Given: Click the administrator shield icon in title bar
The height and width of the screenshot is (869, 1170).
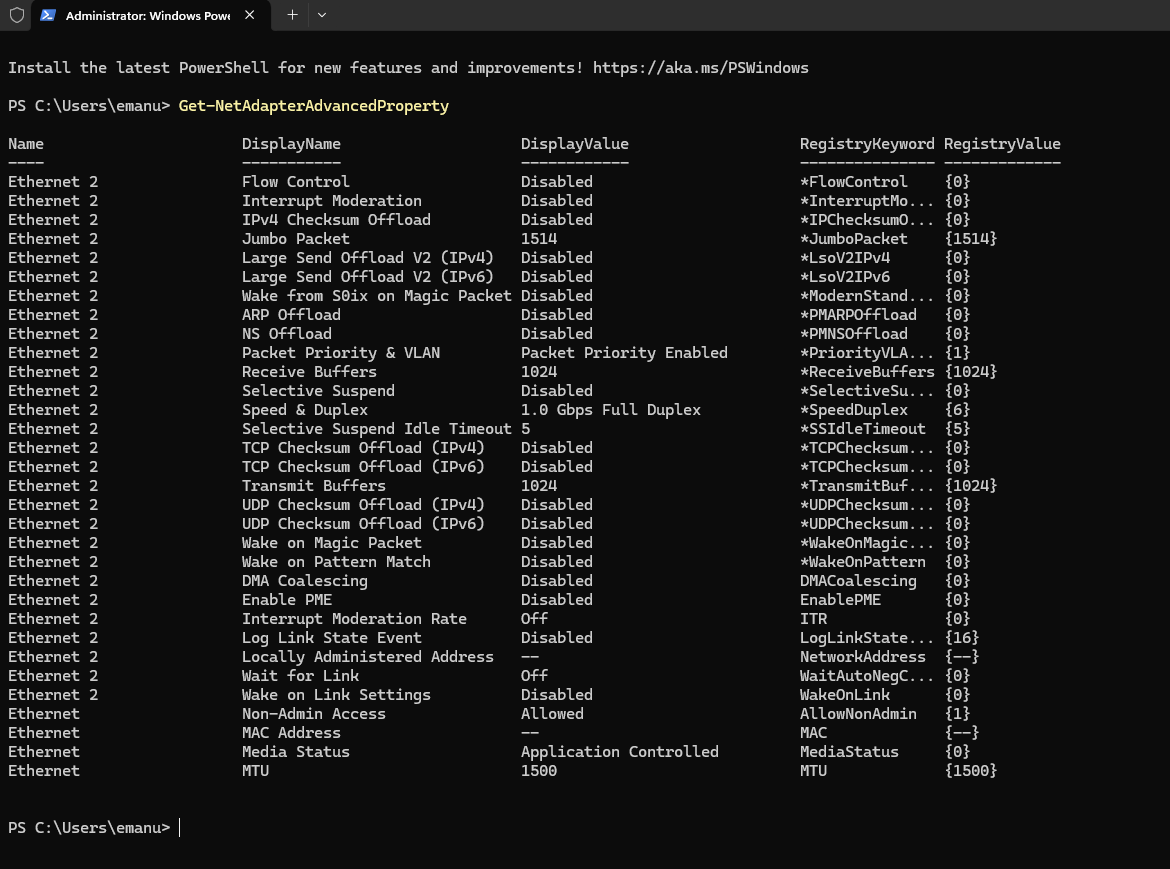Looking at the screenshot, I should click(16, 16).
